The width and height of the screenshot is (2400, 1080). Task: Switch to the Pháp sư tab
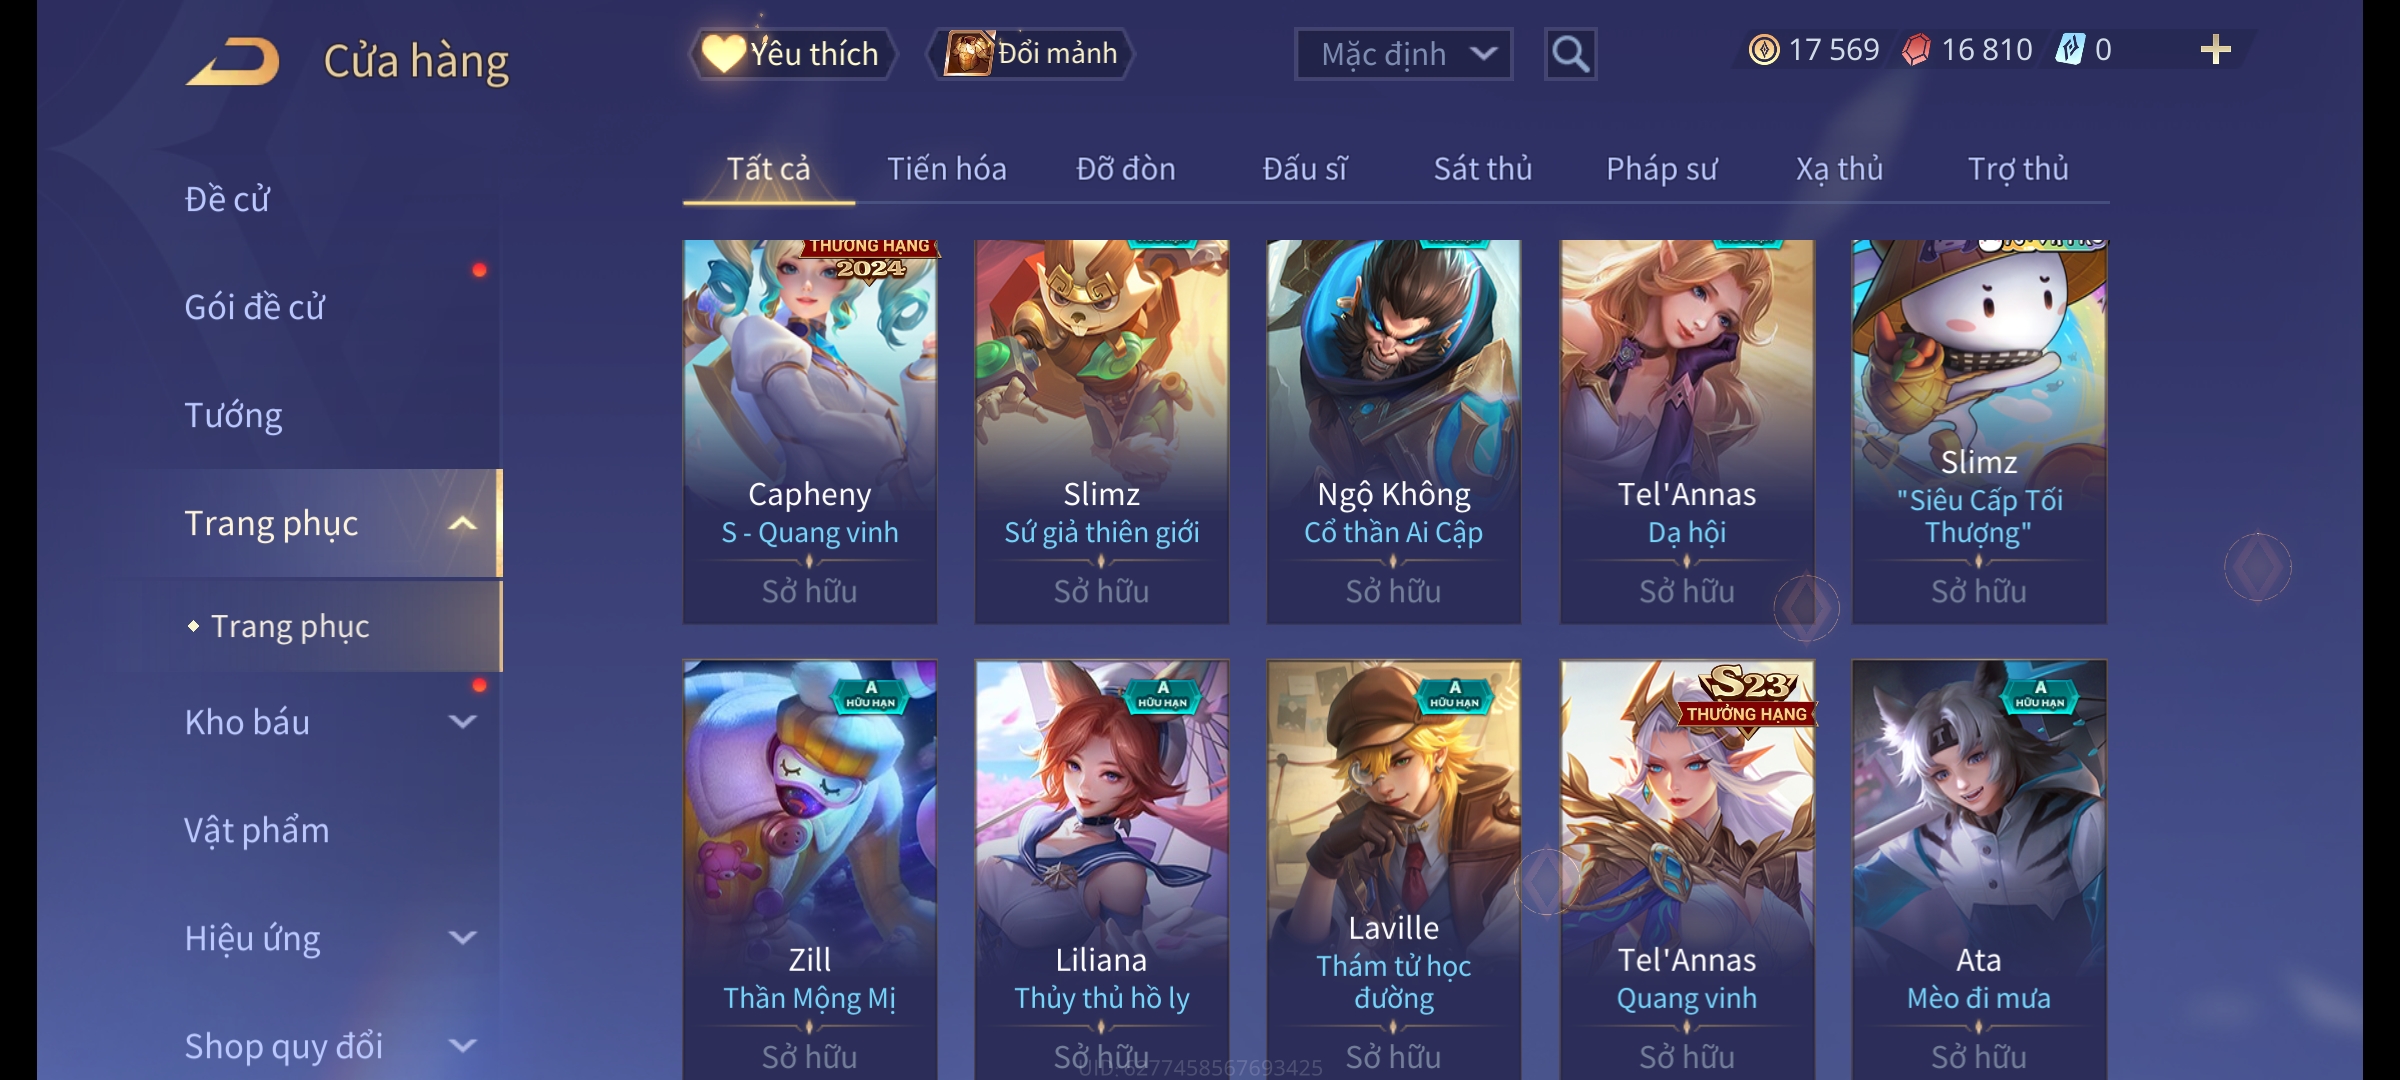click(1662, 169)
